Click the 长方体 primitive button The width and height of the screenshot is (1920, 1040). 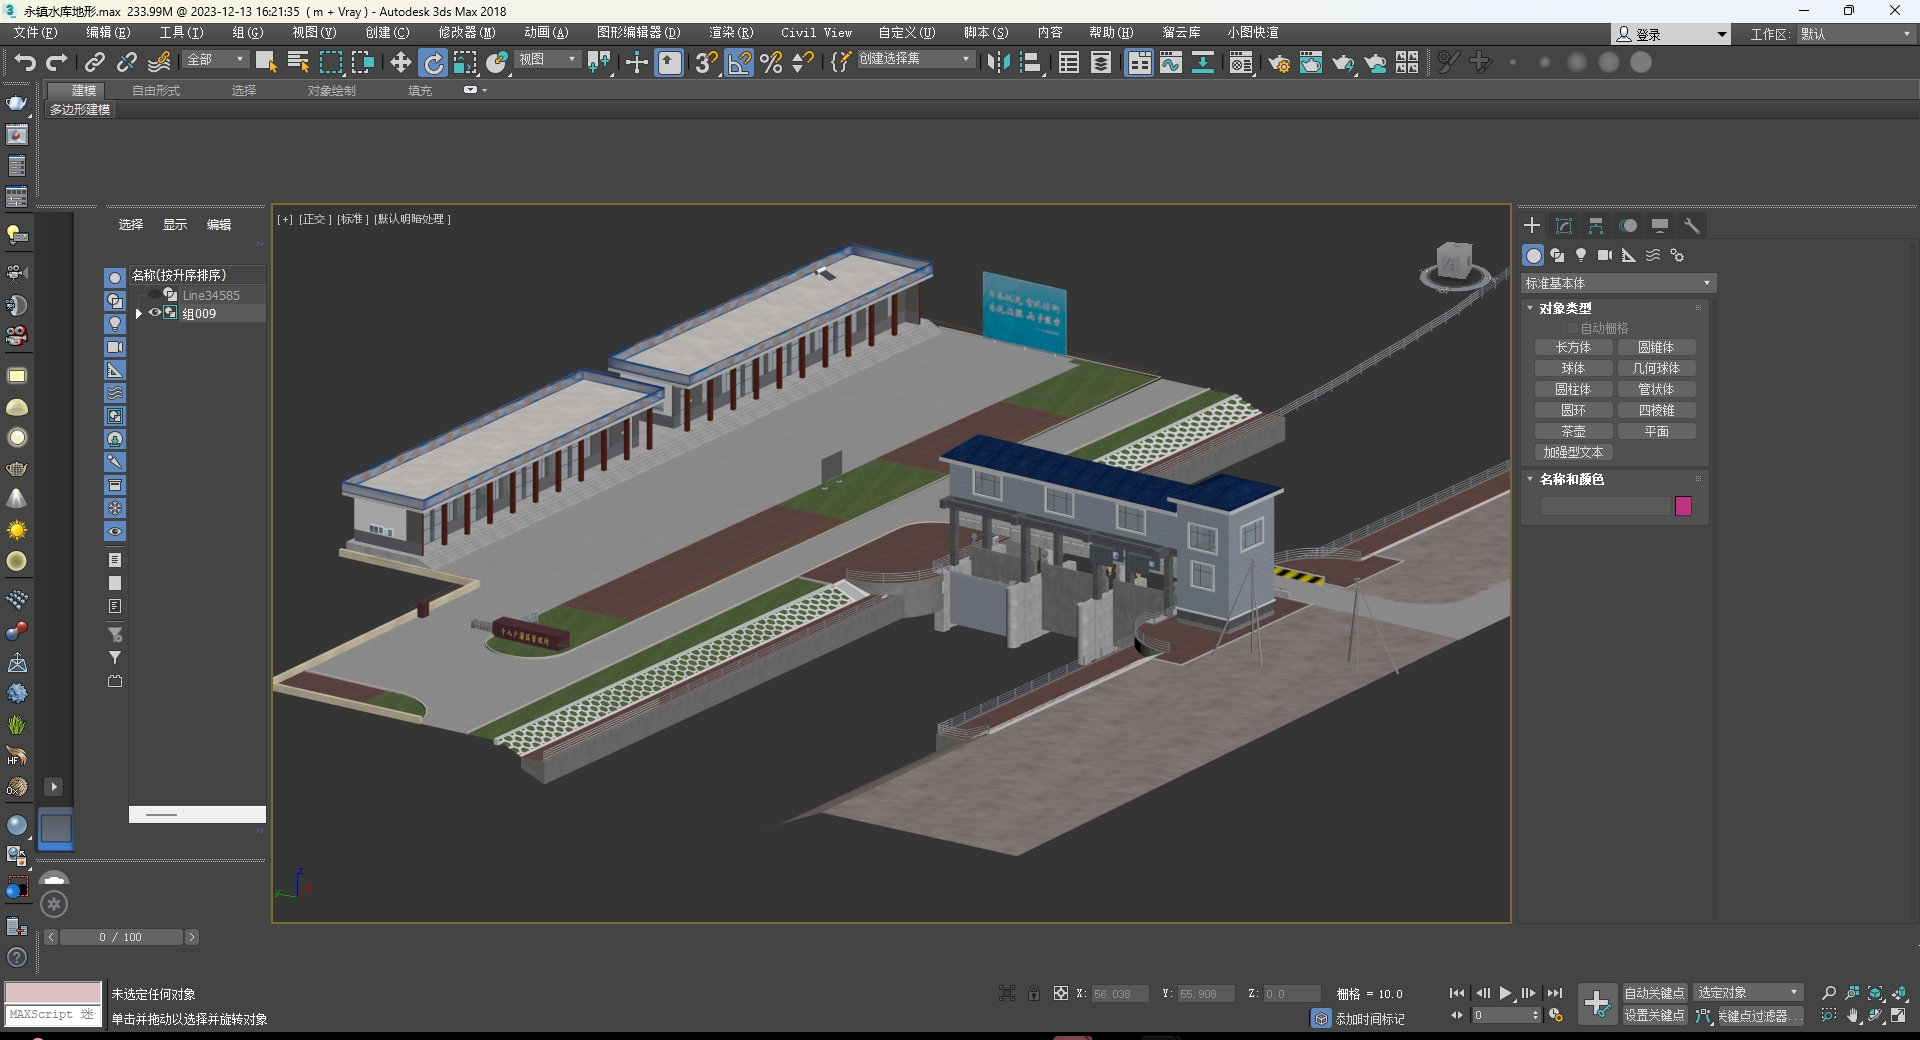pyautogui.click(x=1573, y=347)
